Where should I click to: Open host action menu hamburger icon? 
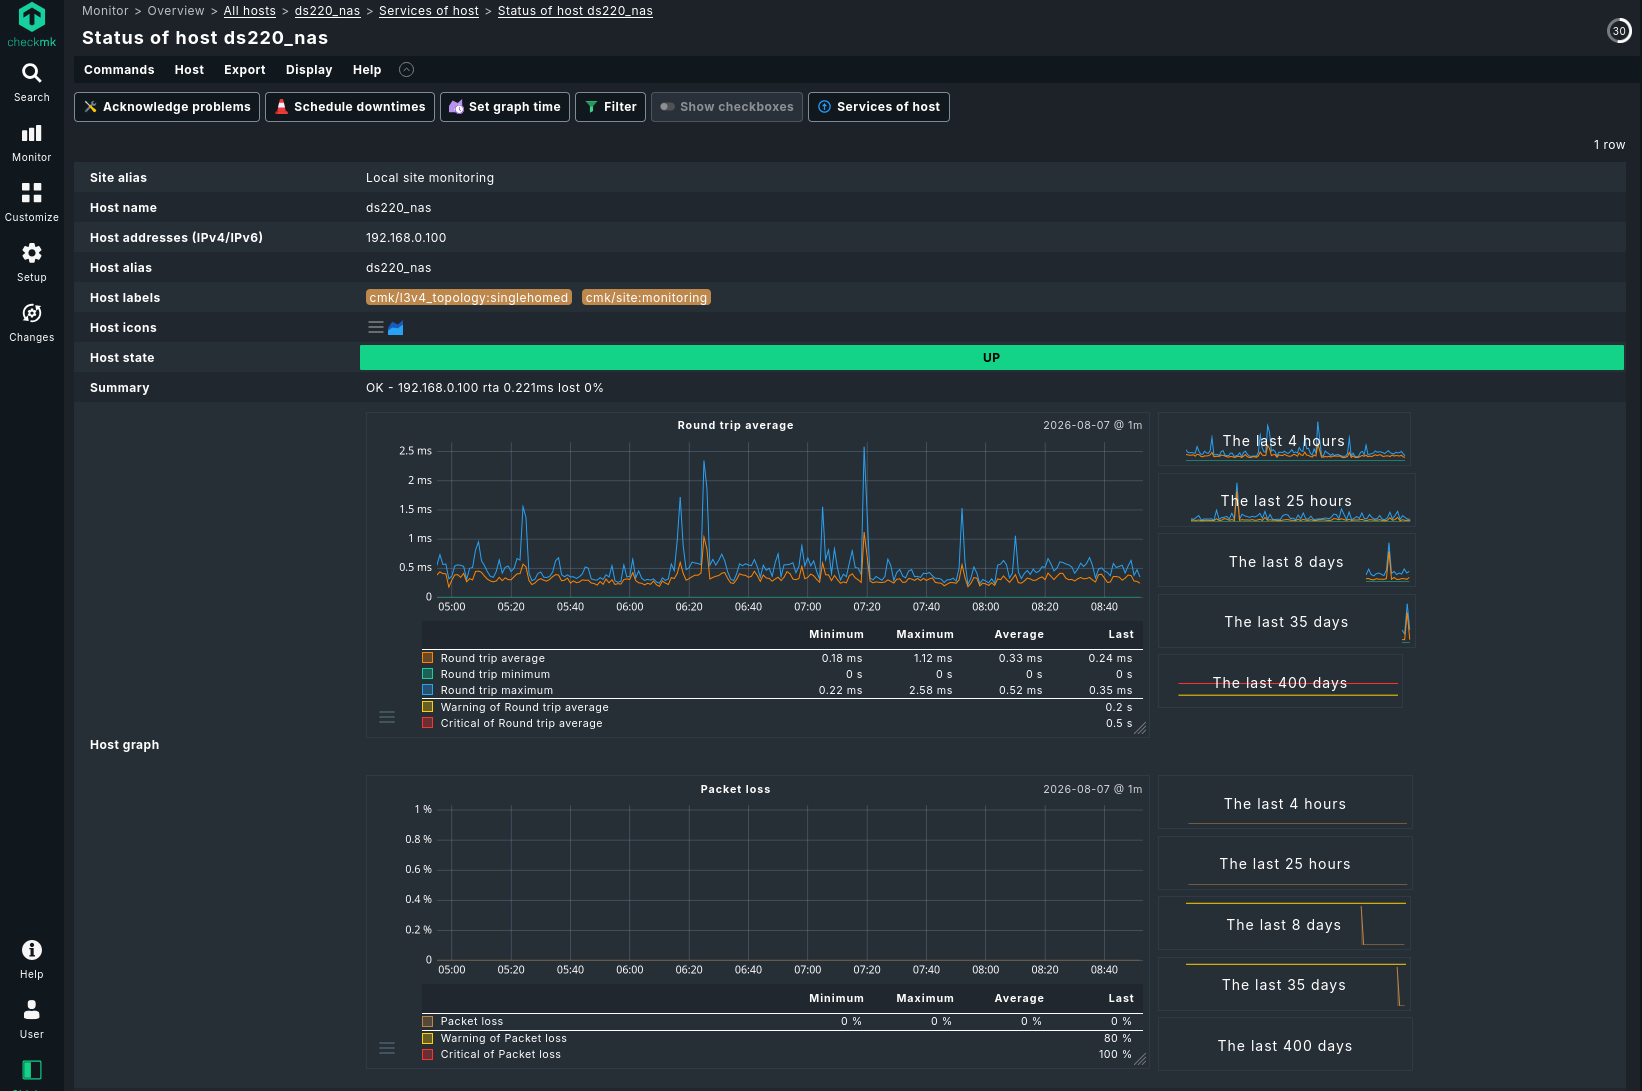(x=376, y=327)
